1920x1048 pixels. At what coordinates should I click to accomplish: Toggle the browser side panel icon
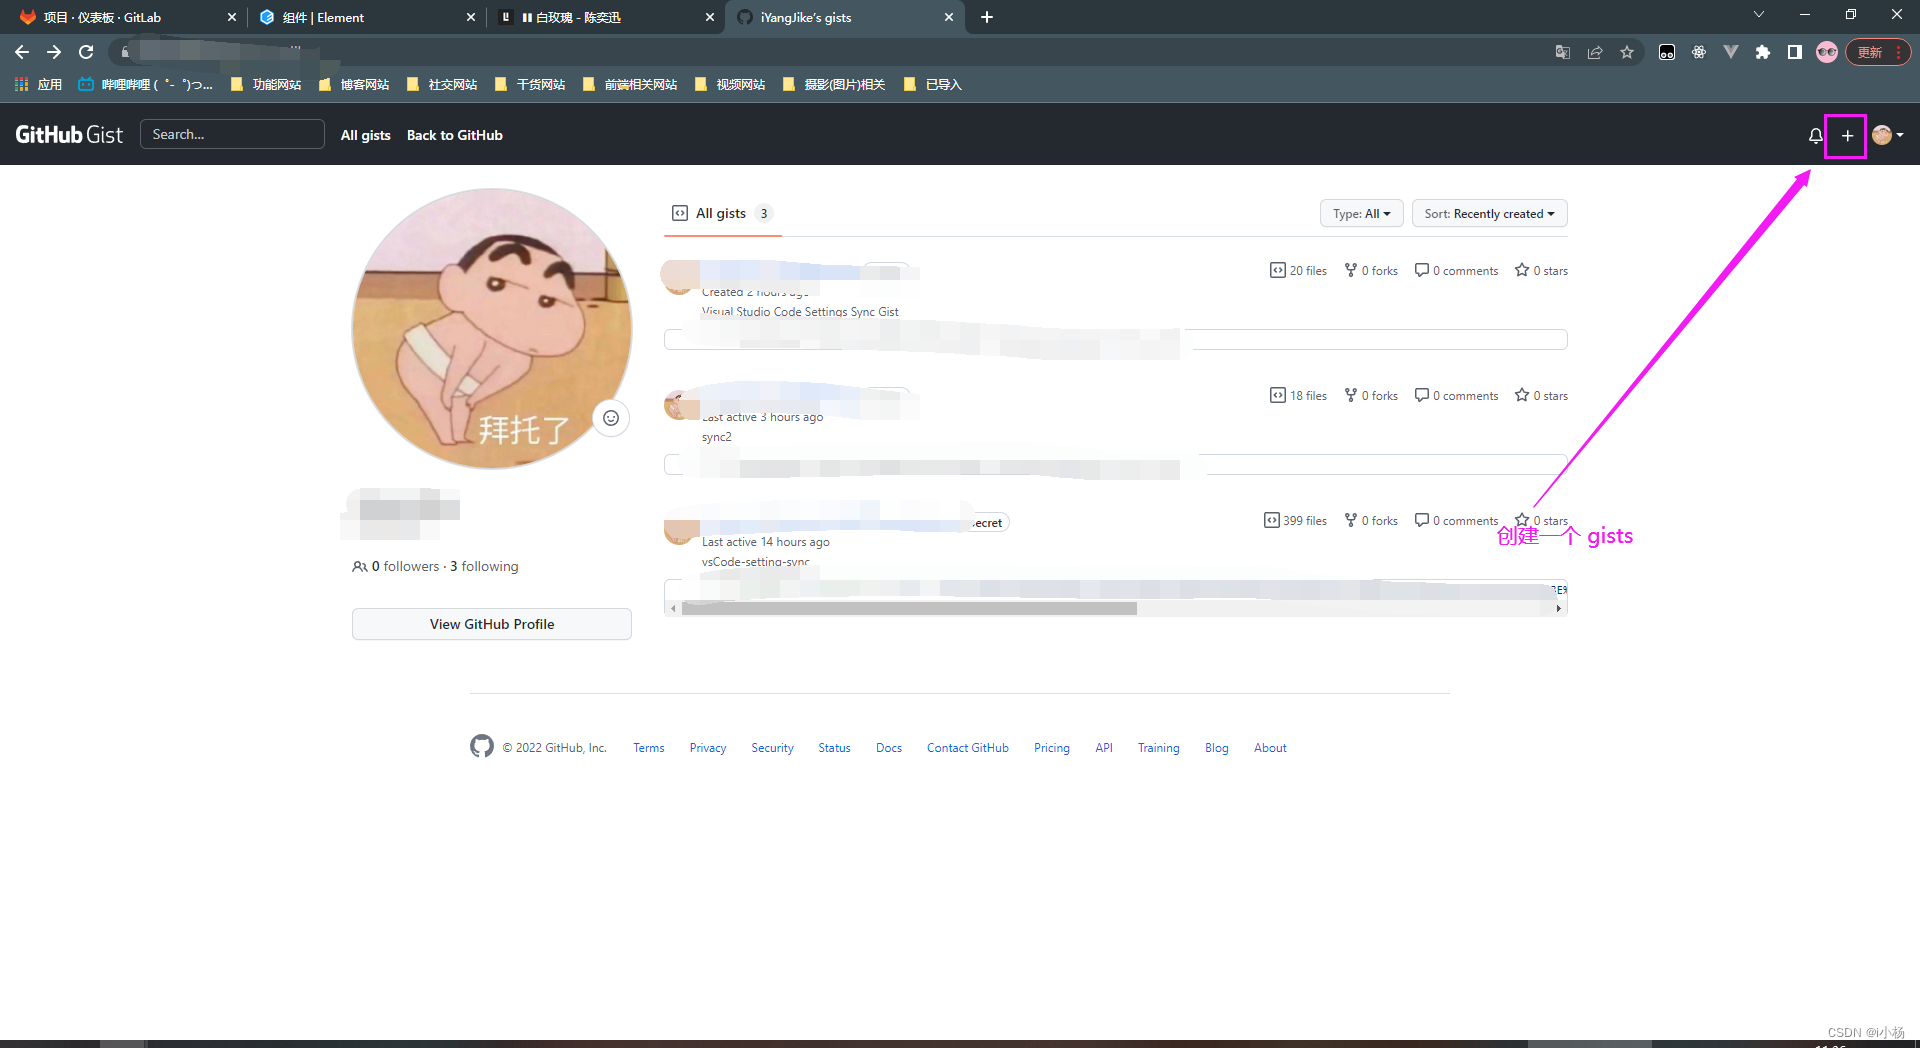(x=1795, y=52)
